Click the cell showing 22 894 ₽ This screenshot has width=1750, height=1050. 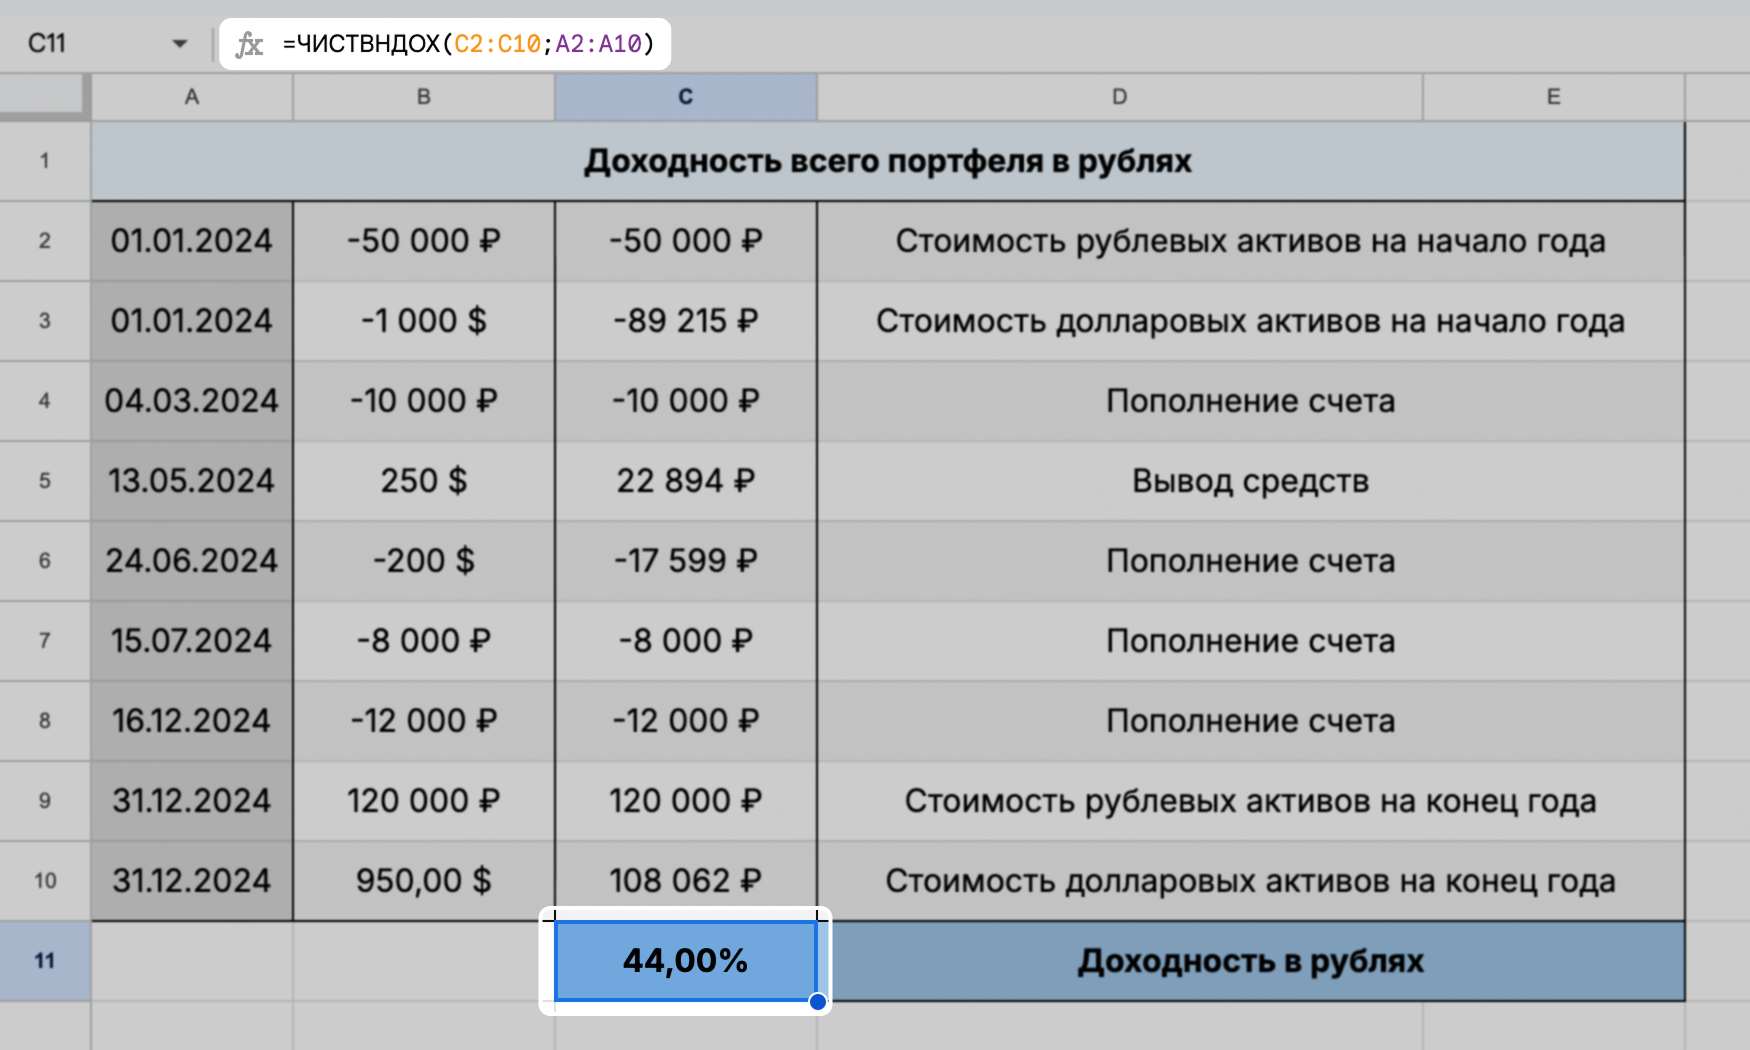(x=685, y=480)
